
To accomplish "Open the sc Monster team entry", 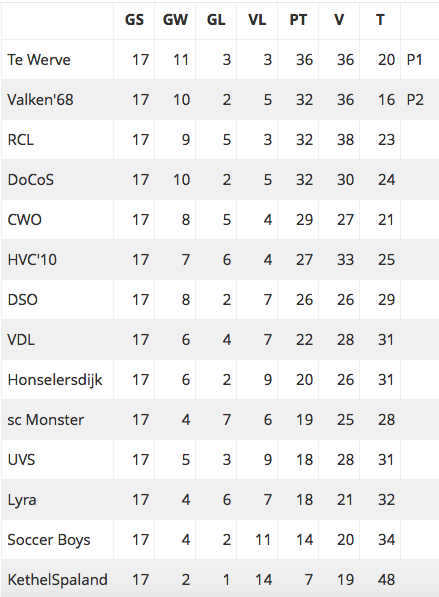I will click(x=46, y=420).
